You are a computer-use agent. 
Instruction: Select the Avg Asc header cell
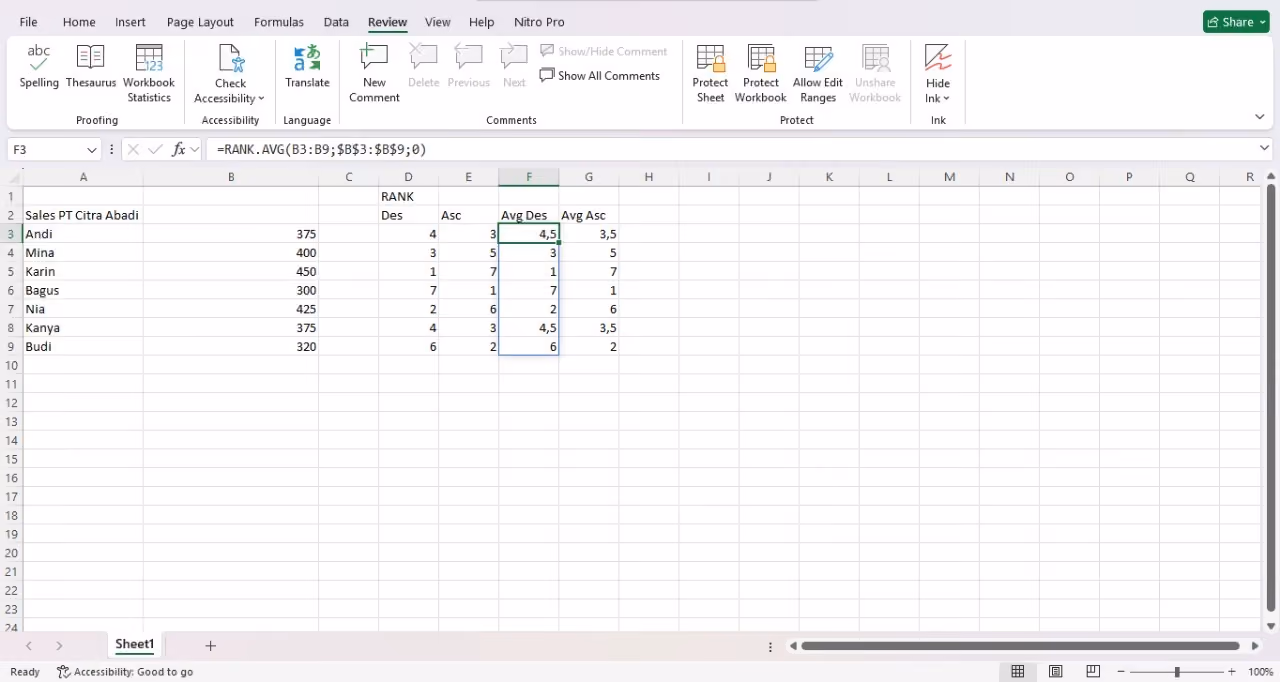(x=589, y=215)
